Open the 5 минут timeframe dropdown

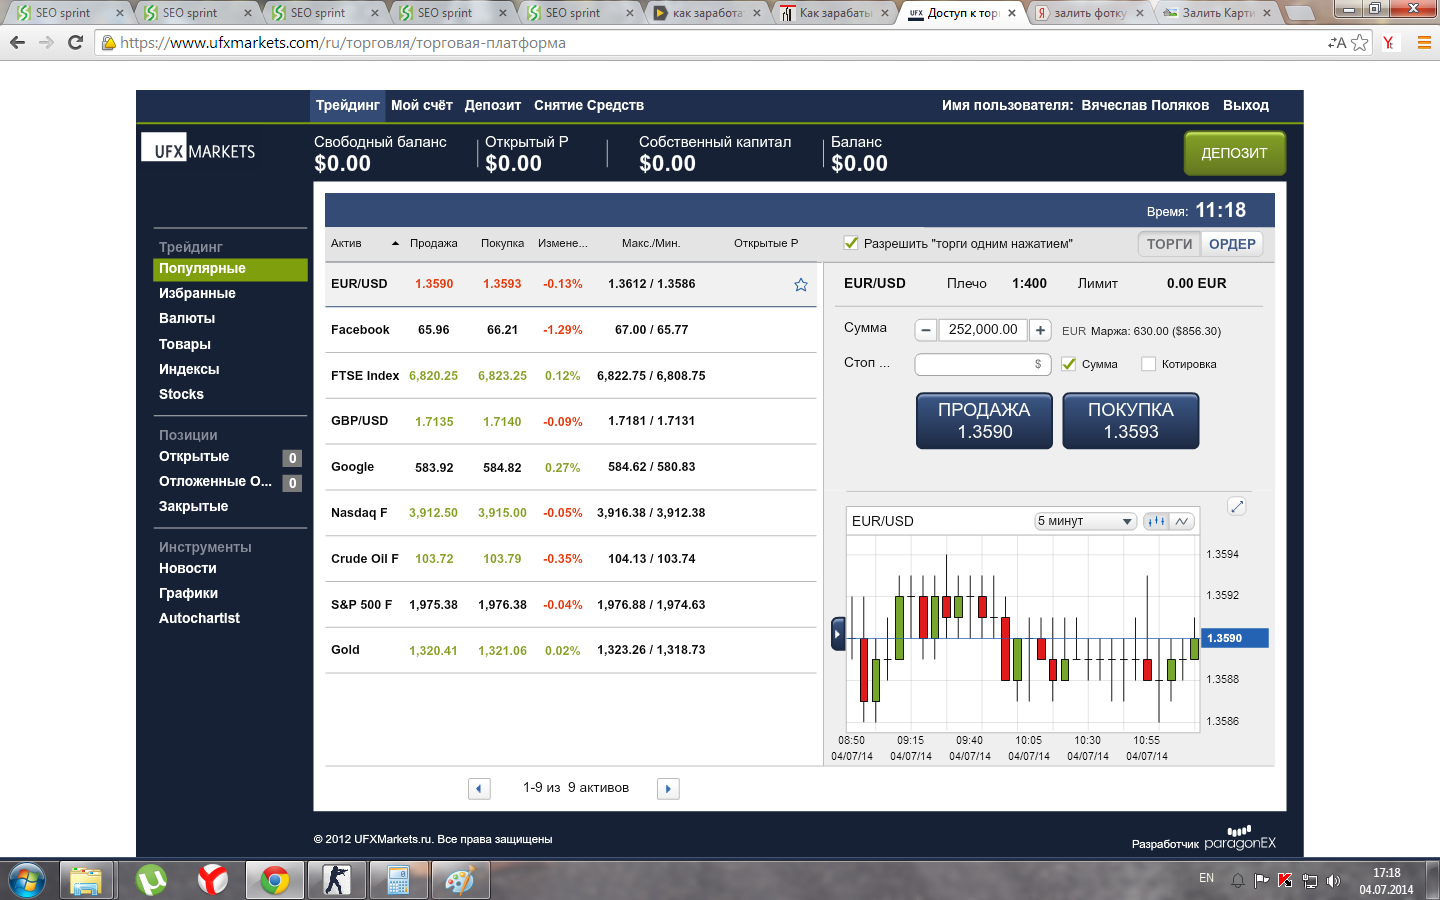click(1085, 521)
